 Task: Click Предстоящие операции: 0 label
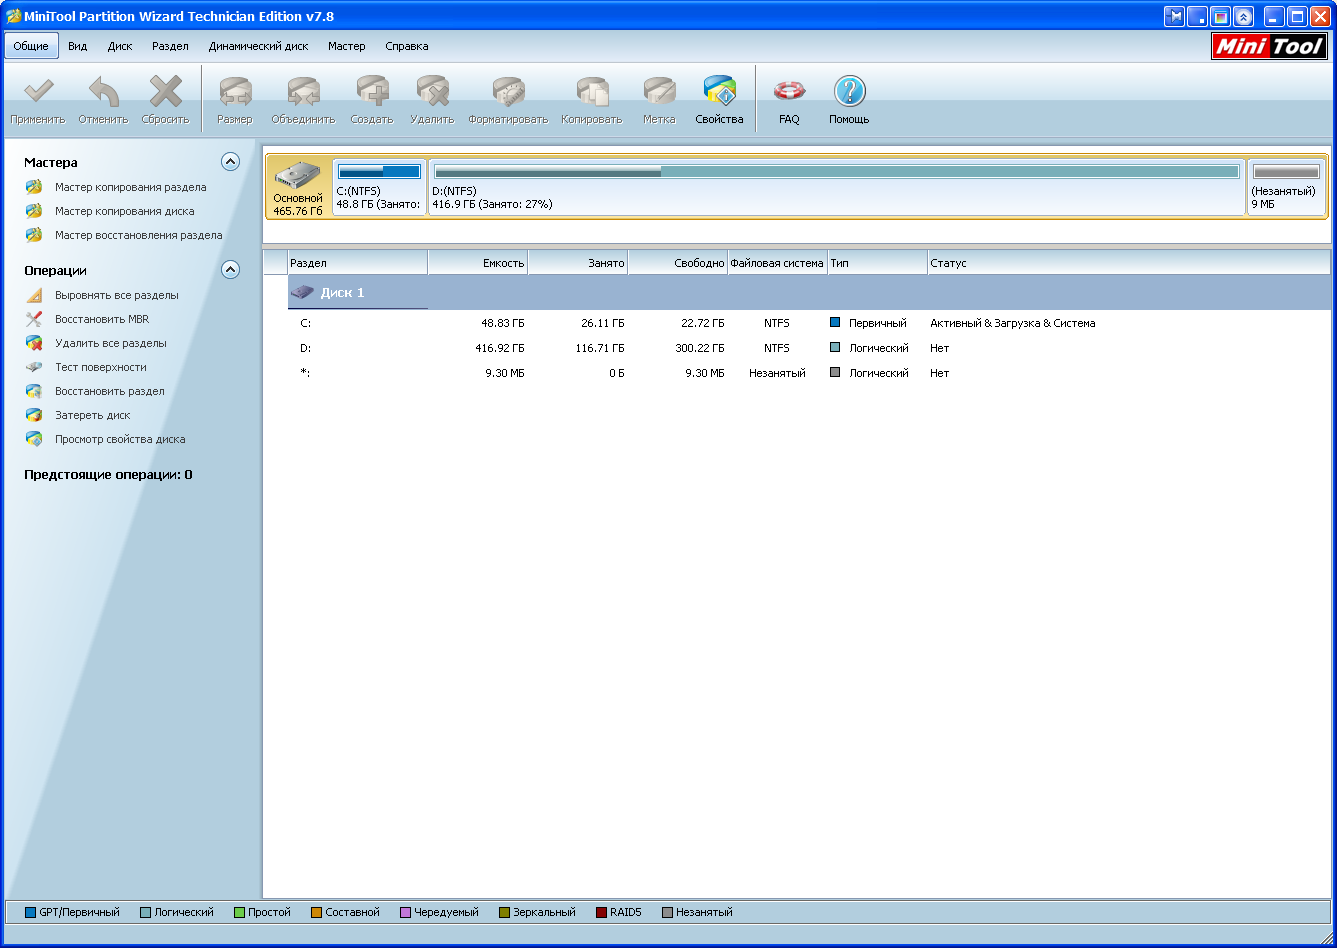tap(108, 475)
